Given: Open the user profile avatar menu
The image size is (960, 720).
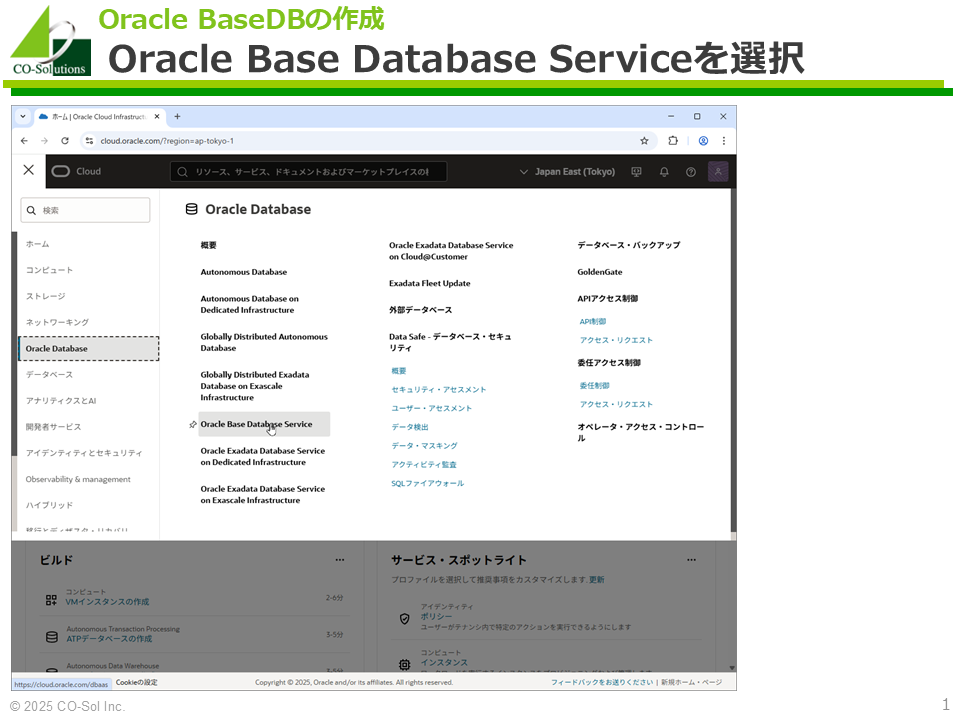Looking at the screenshot, I should pyautogui.click(x=718, y=171).
